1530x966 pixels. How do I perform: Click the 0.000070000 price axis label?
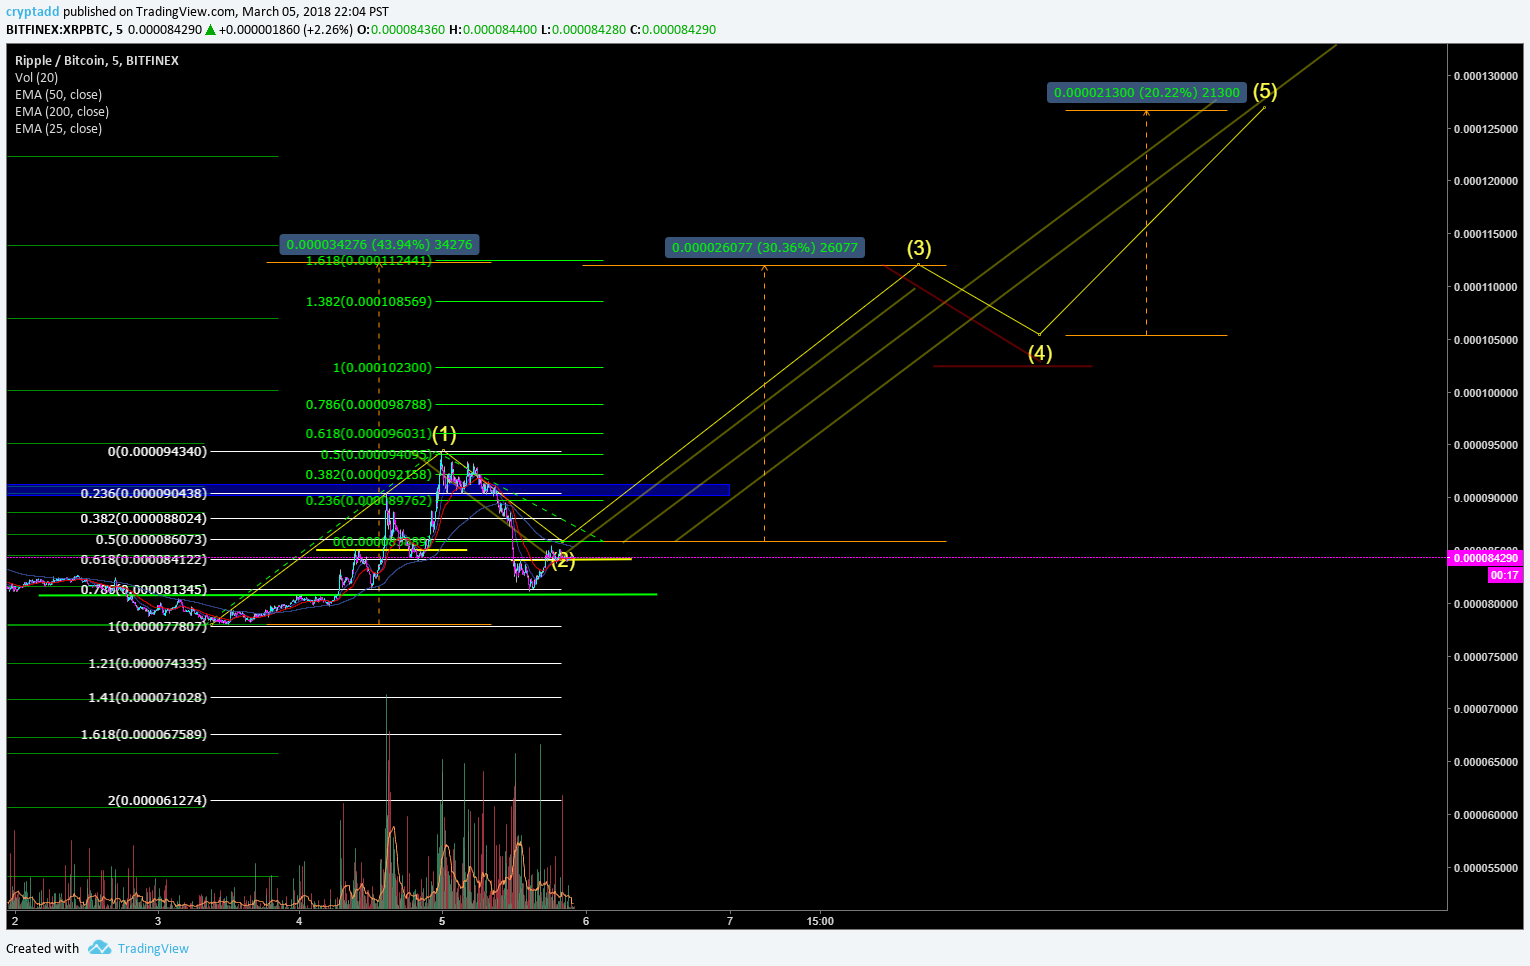point(1485,710)
